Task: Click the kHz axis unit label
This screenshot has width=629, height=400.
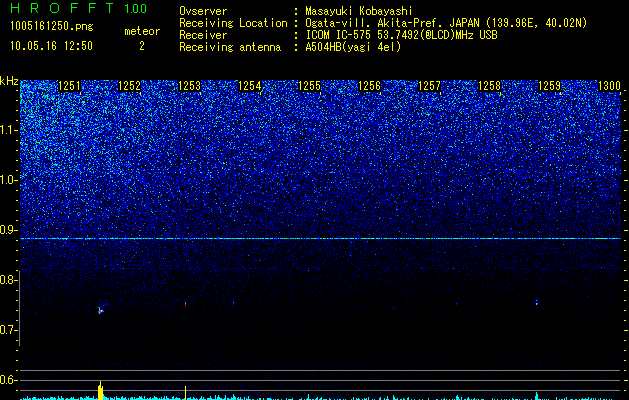Action: point(9,81)
